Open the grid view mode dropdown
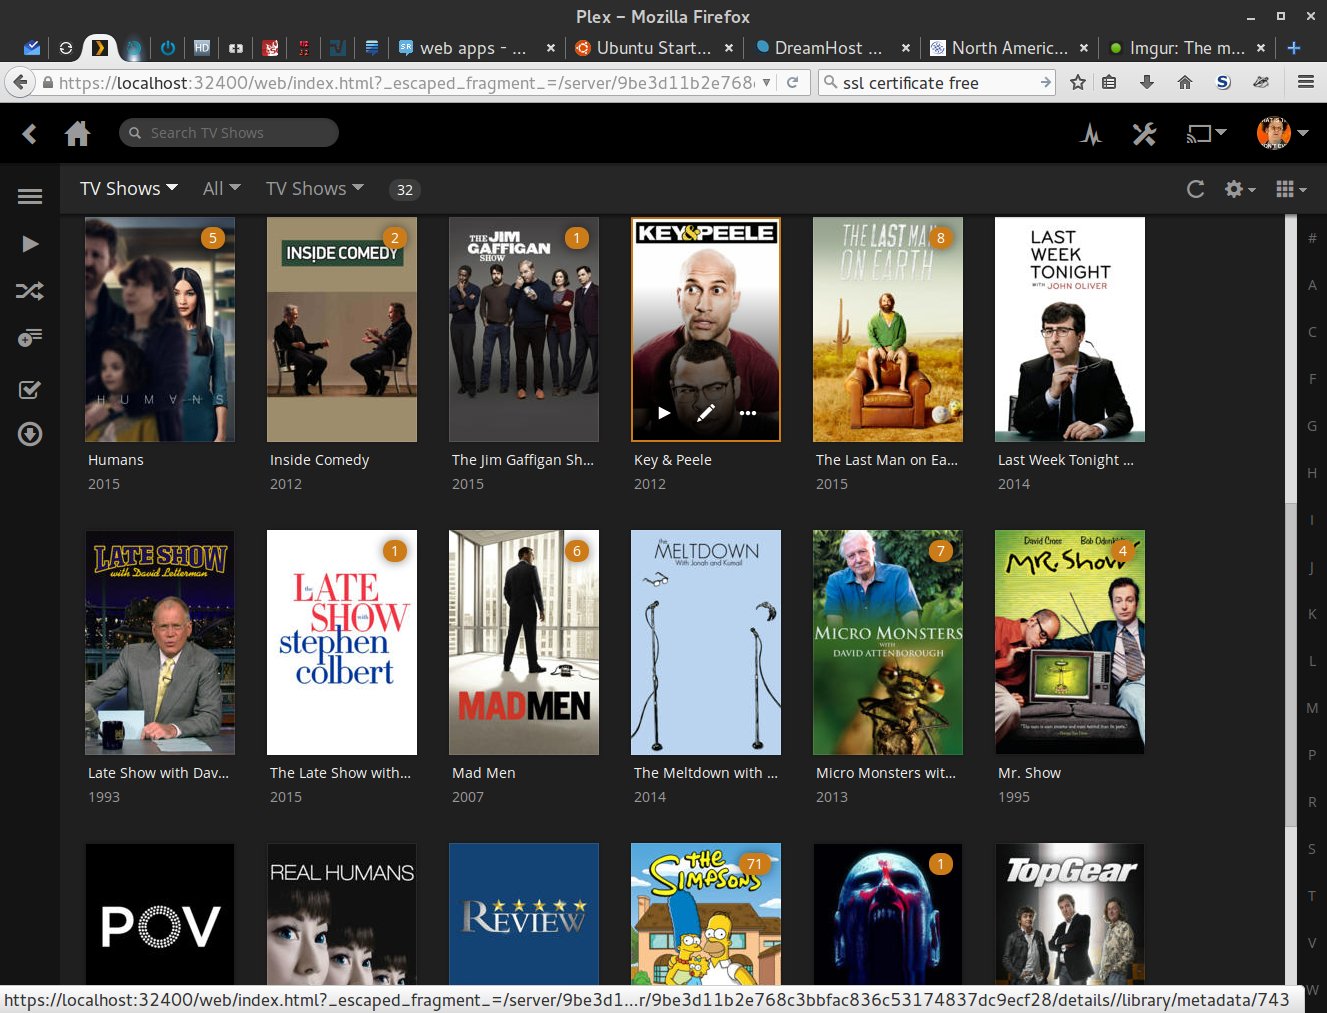 click(x=1291, y=189)
